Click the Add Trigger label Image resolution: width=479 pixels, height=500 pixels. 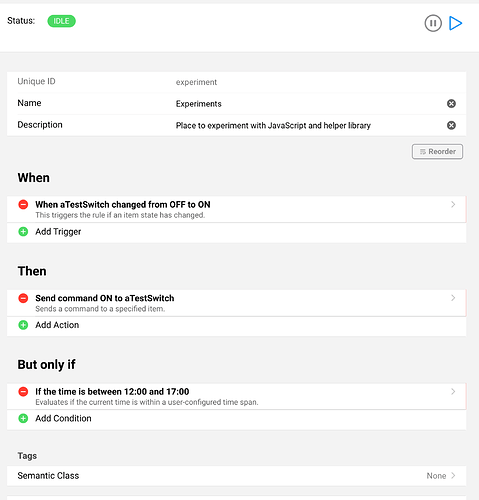[x=58, y=232]
